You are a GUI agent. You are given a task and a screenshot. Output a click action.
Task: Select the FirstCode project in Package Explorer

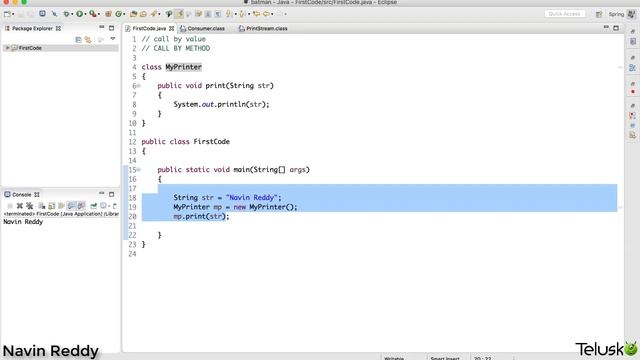[30, 48]
